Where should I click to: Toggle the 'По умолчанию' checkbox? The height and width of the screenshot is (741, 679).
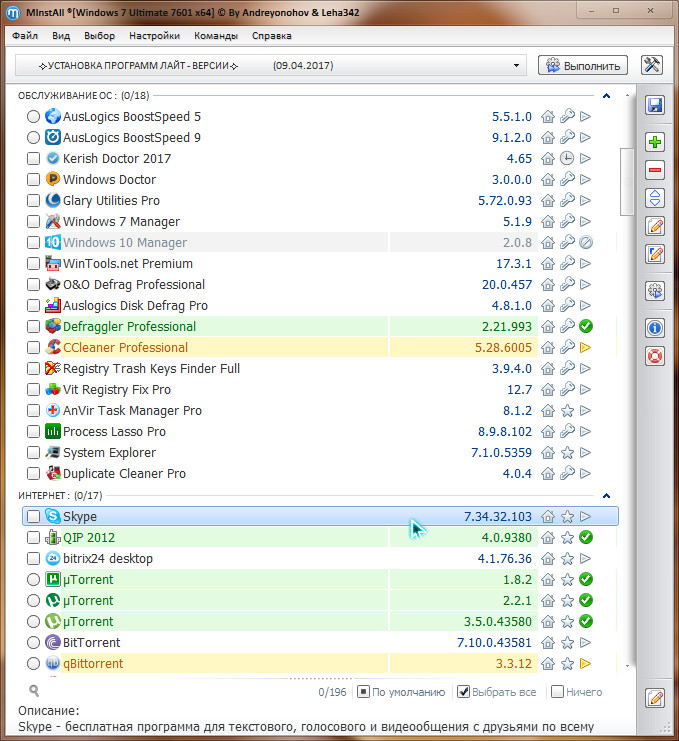363,692
